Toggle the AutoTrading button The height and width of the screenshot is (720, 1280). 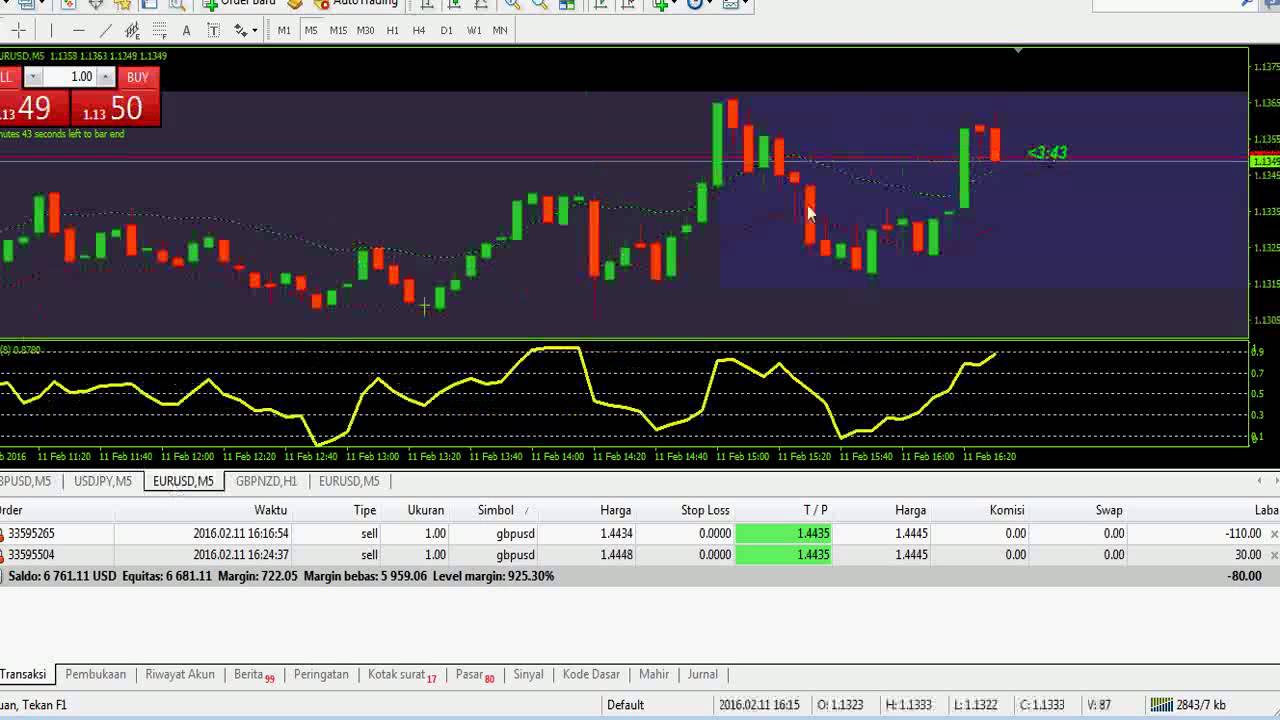354,4
